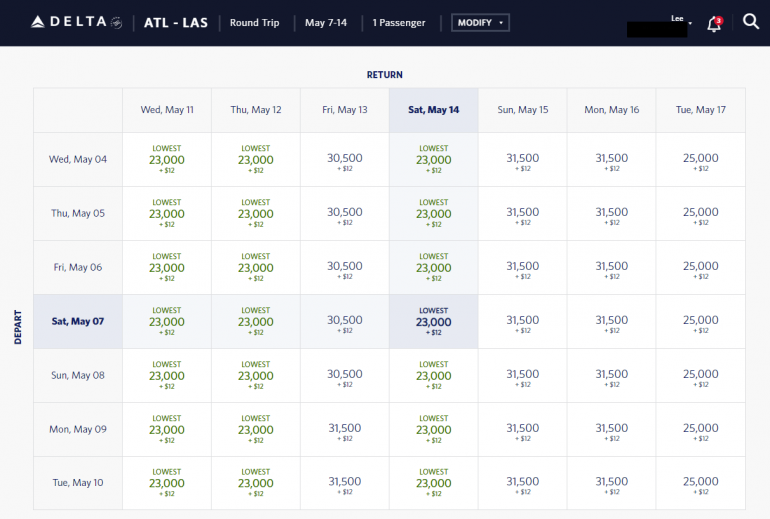Click the May 7-14 dates
This screenshot has width=770, height=519.
[x=328, y=22]
